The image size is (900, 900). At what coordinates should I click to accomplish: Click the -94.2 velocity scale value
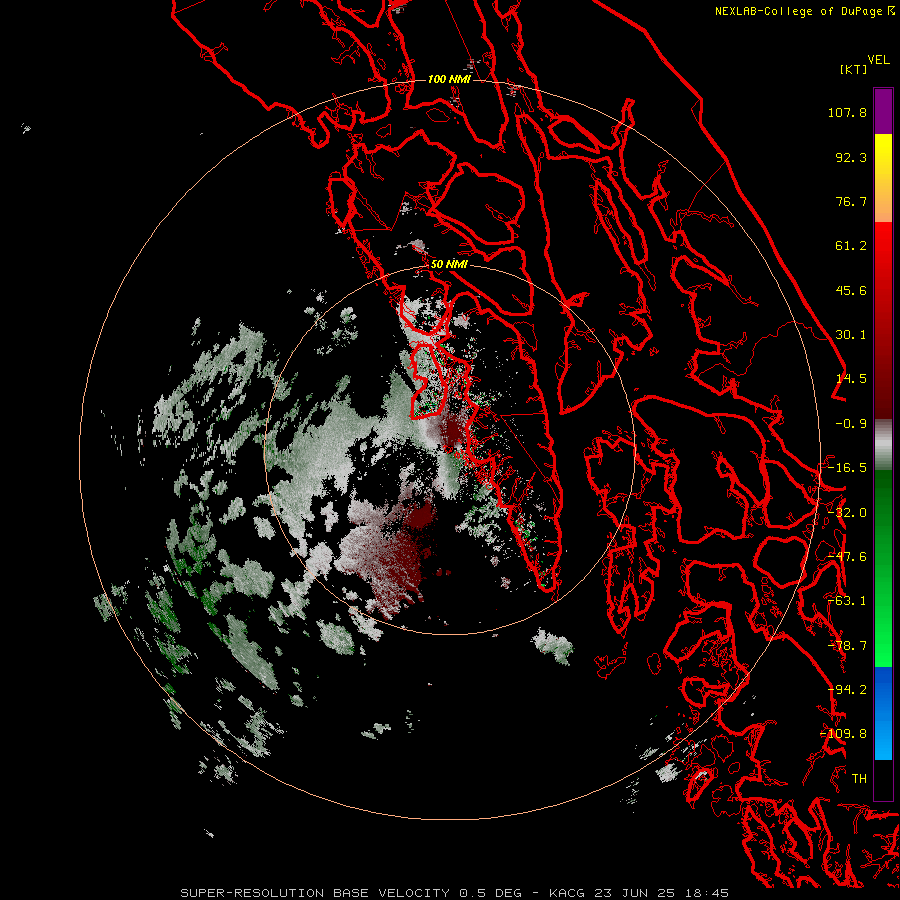pos(847,690)
